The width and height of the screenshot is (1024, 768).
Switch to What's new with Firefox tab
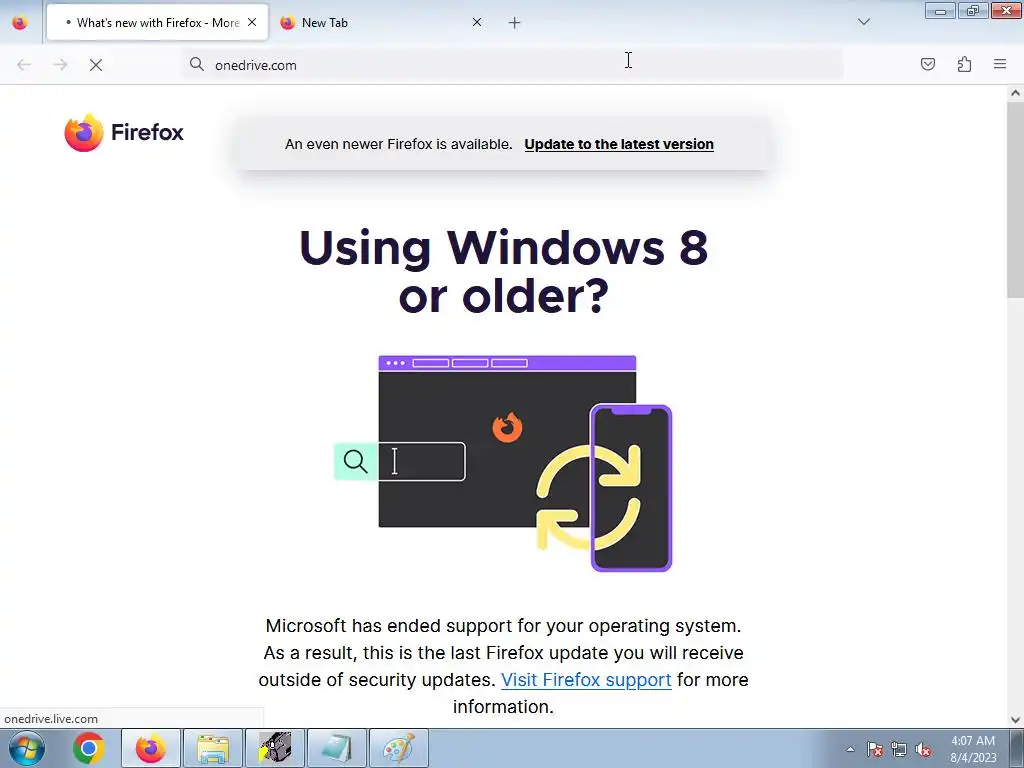coord(157,23)
